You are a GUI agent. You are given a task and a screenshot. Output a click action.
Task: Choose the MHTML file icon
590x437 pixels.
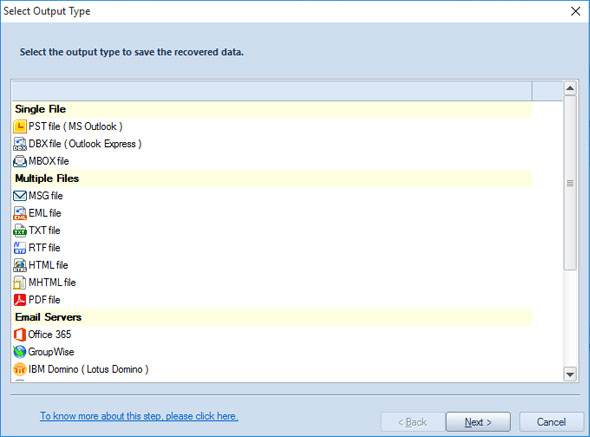20,282
